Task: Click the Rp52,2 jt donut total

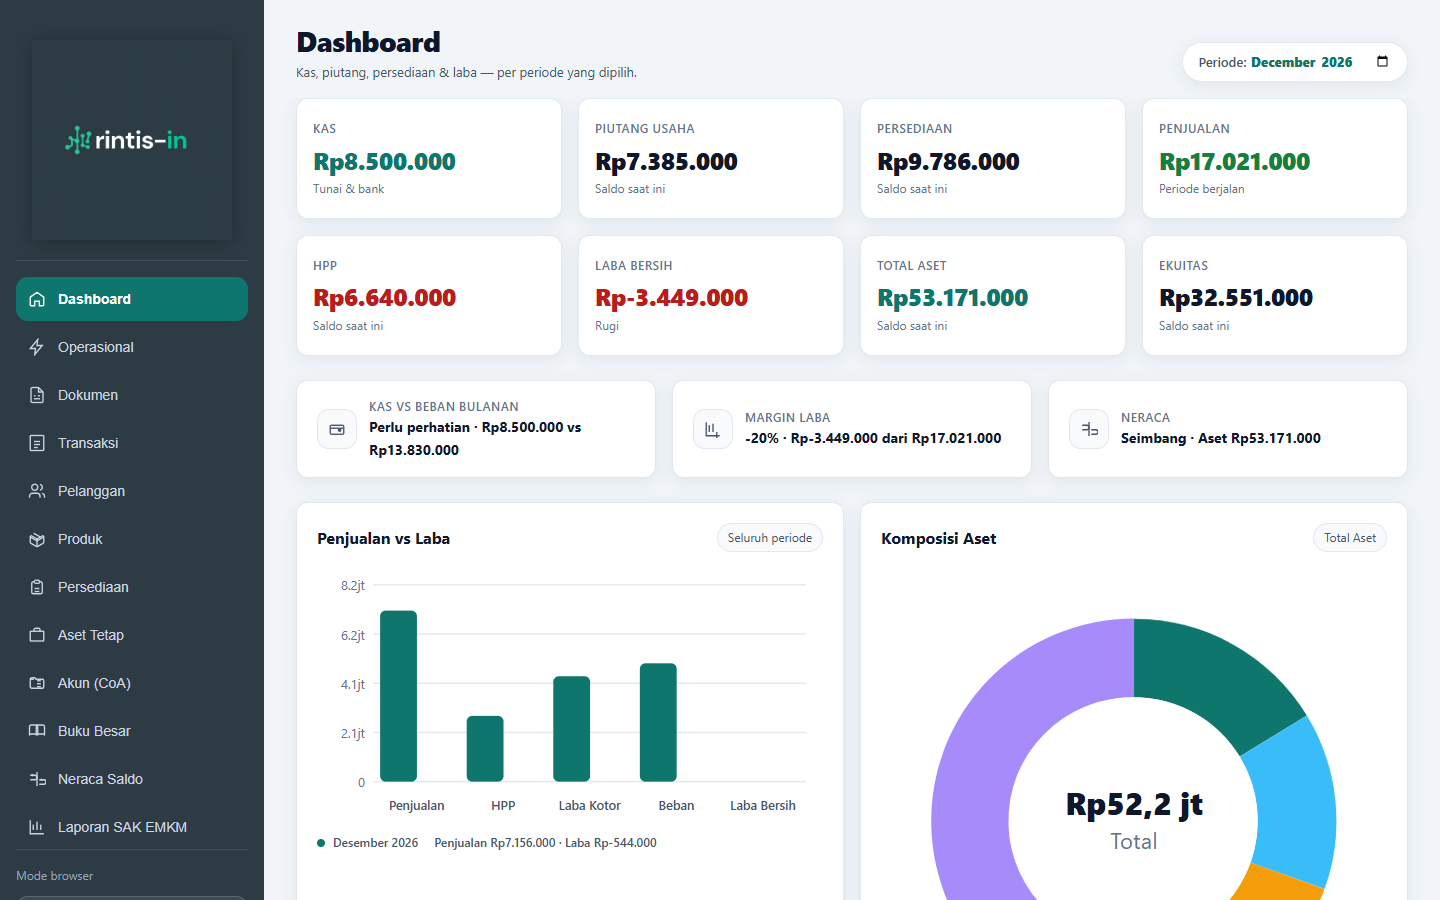Action: click(x=1134, y=804)
